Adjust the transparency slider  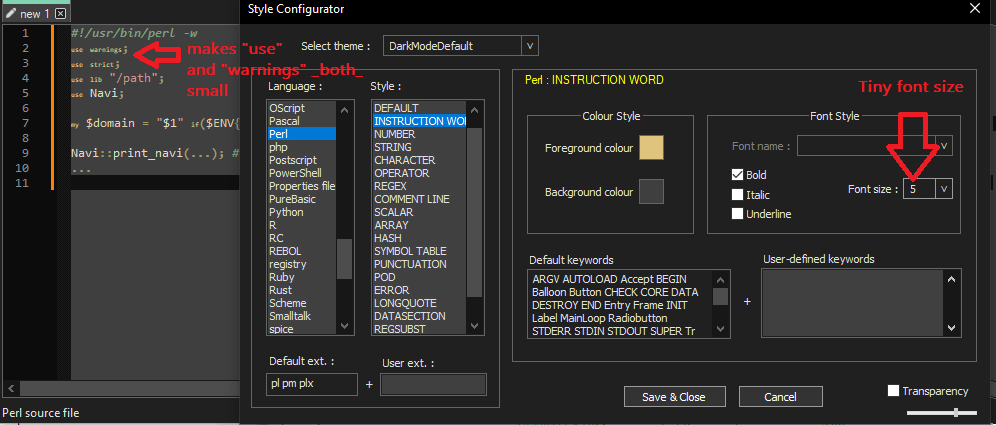tap(955, 413)
